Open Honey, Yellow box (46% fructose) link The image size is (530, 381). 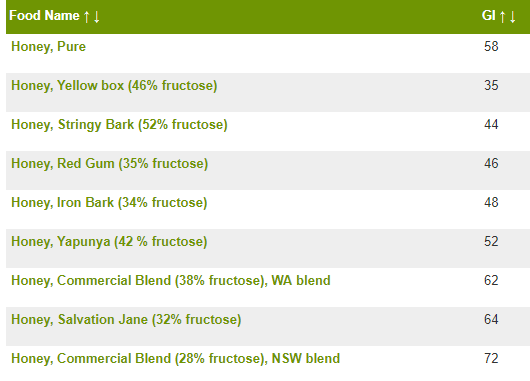(x=114, y=86)
